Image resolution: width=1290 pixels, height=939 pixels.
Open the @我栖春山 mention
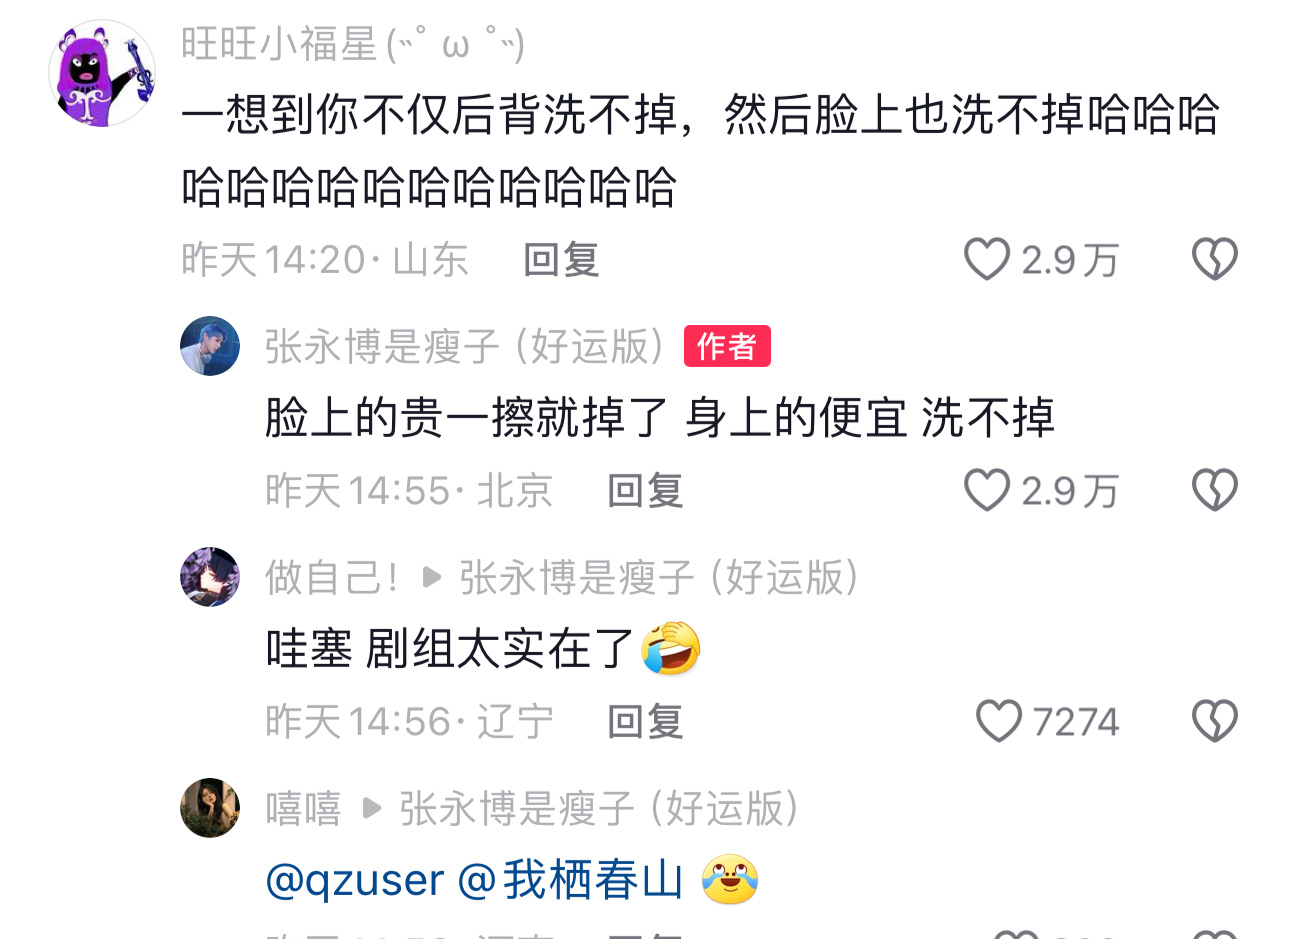571,881
